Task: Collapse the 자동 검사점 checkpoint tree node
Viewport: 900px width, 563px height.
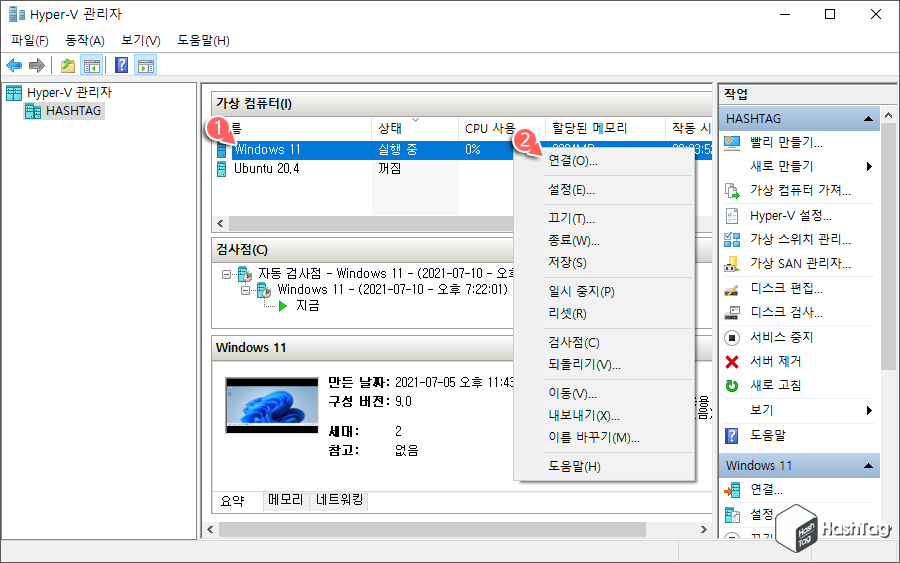Action: click(x=227, y=274)
